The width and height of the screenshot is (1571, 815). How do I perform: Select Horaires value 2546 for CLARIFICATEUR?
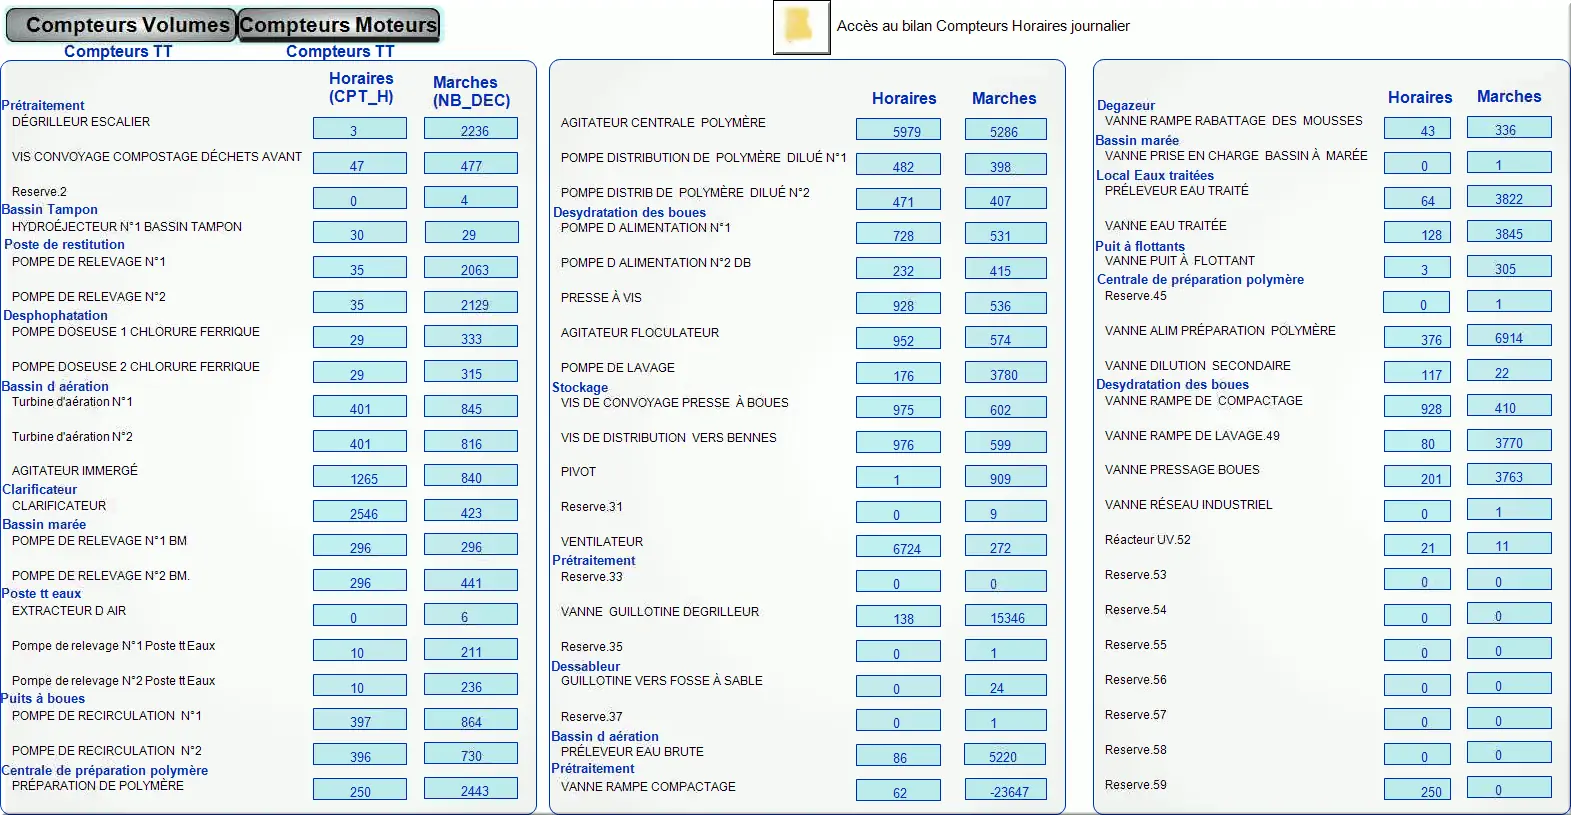[360, 512]
